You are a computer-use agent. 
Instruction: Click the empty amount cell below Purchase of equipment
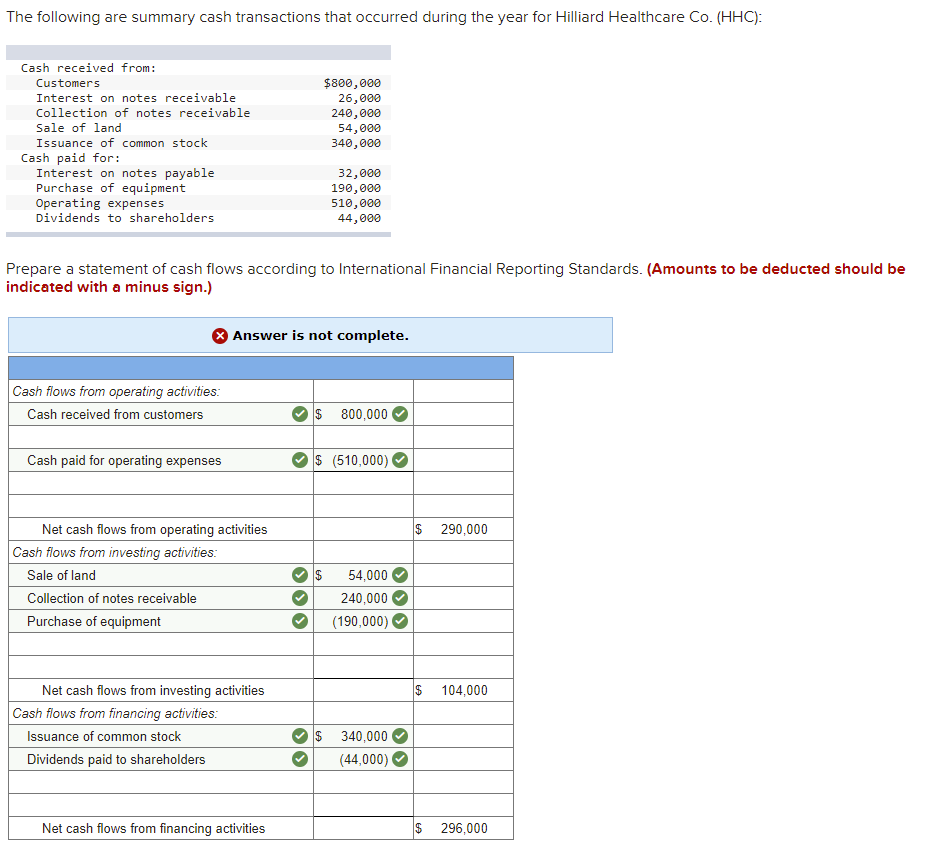tap(363, 644)
